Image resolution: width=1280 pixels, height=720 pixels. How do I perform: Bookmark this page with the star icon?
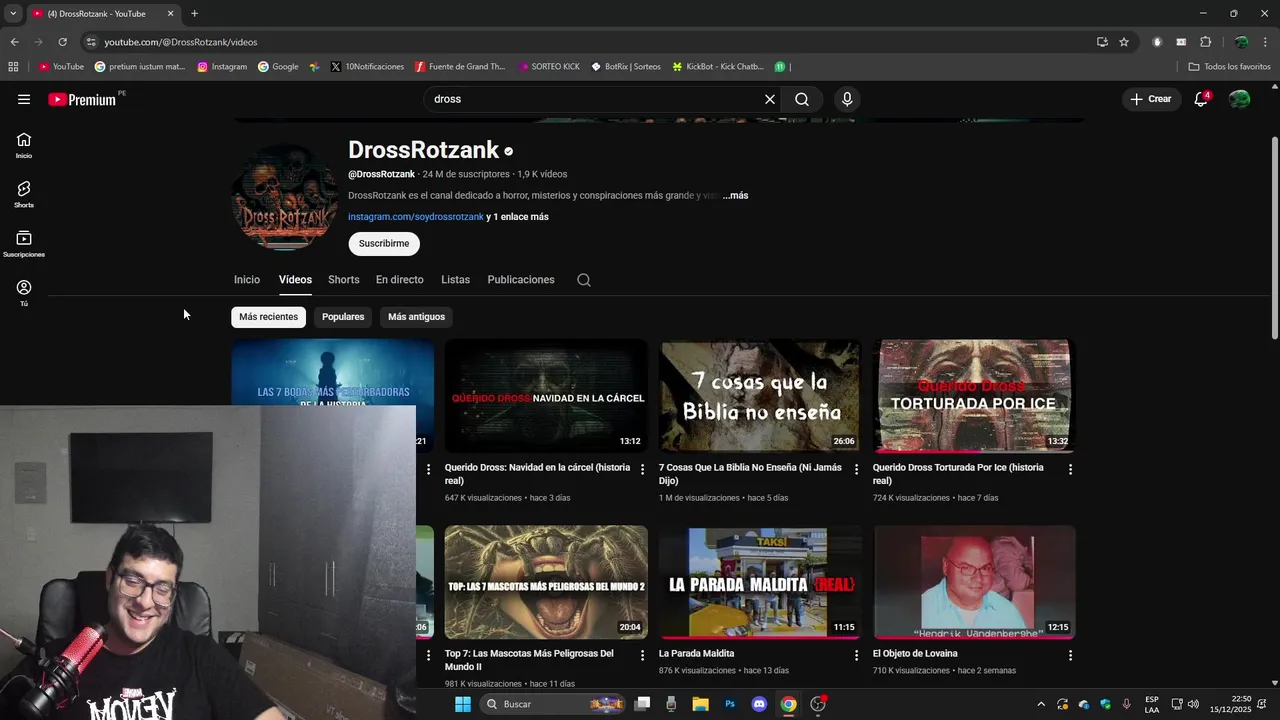pos(1124,42)
